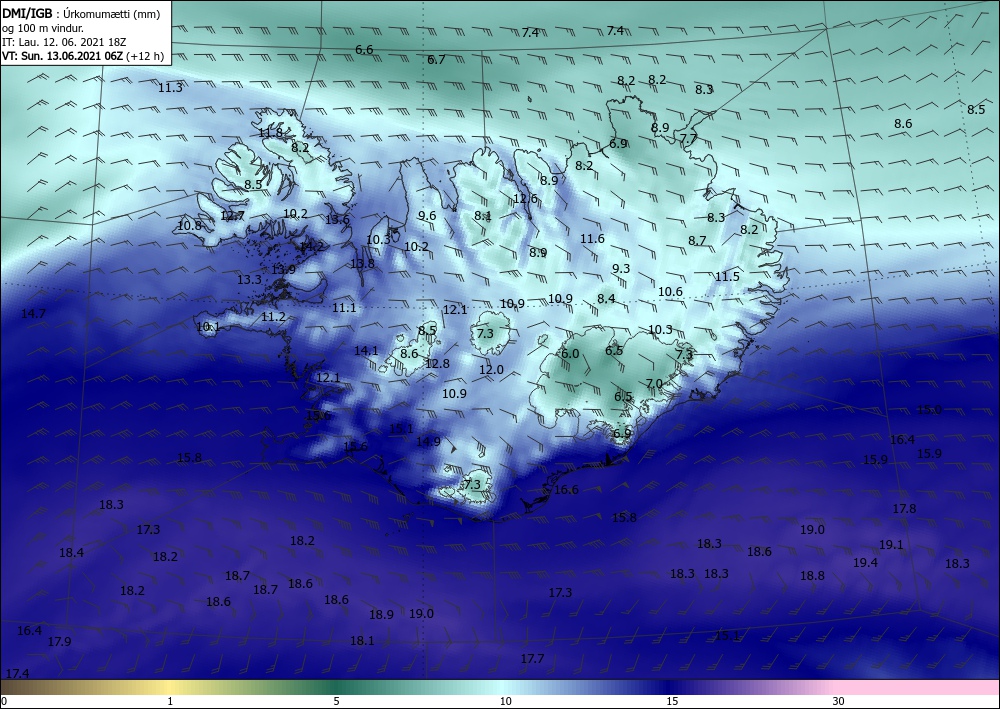This screenshot has height=709, width=1000.
Task: Click the 8.1 map value
Action: tap(483, 216)
